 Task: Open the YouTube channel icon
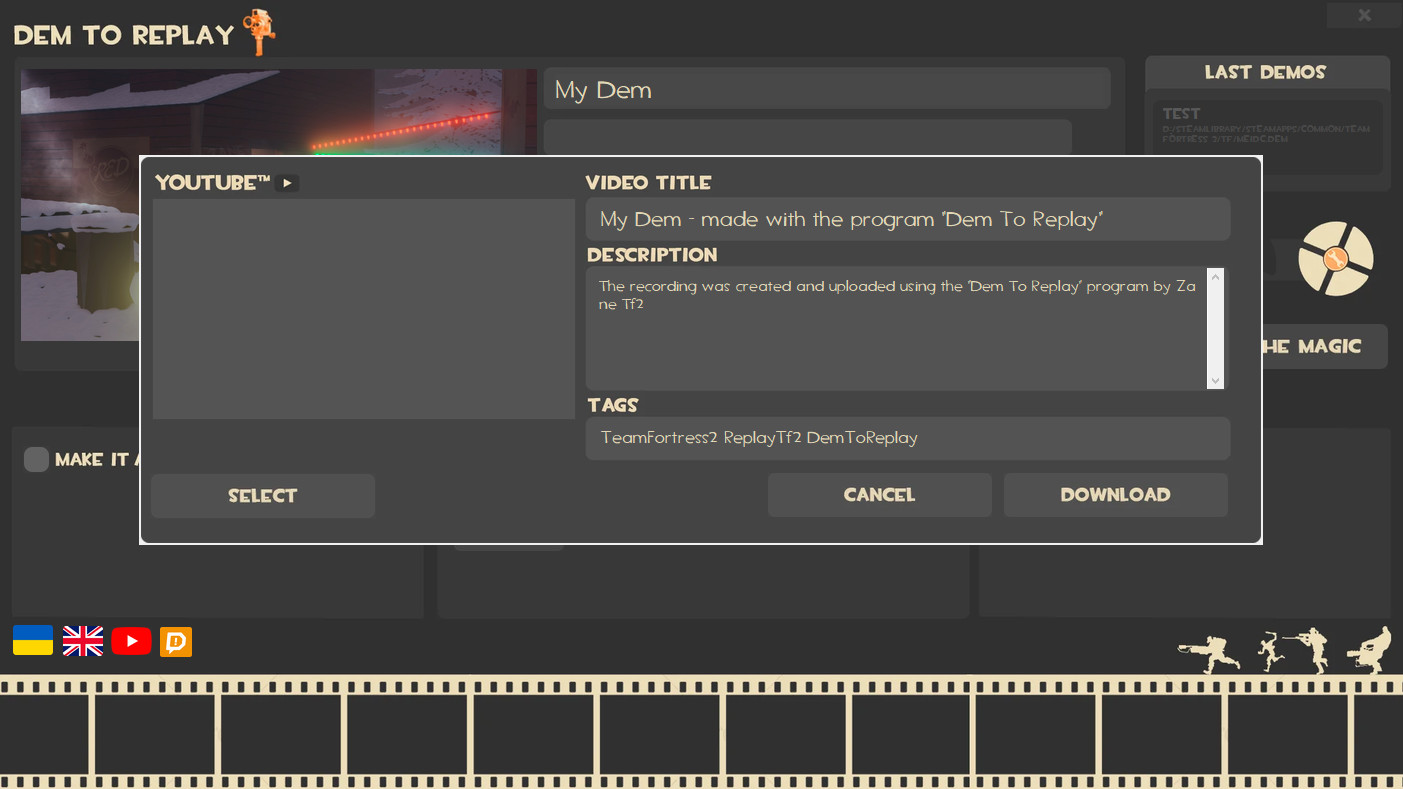(x=131, y=642)
